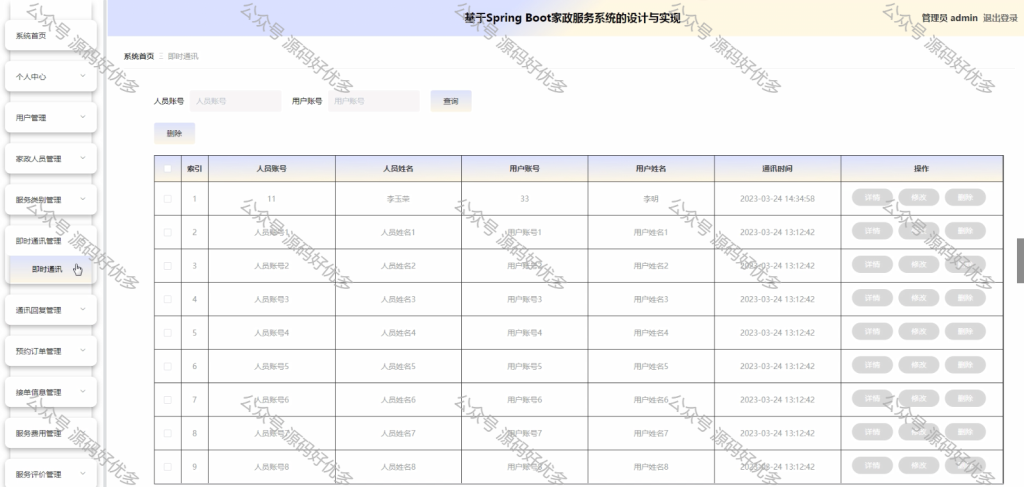Open 详情 for the 人员姓名4 row

click(872, 332)
